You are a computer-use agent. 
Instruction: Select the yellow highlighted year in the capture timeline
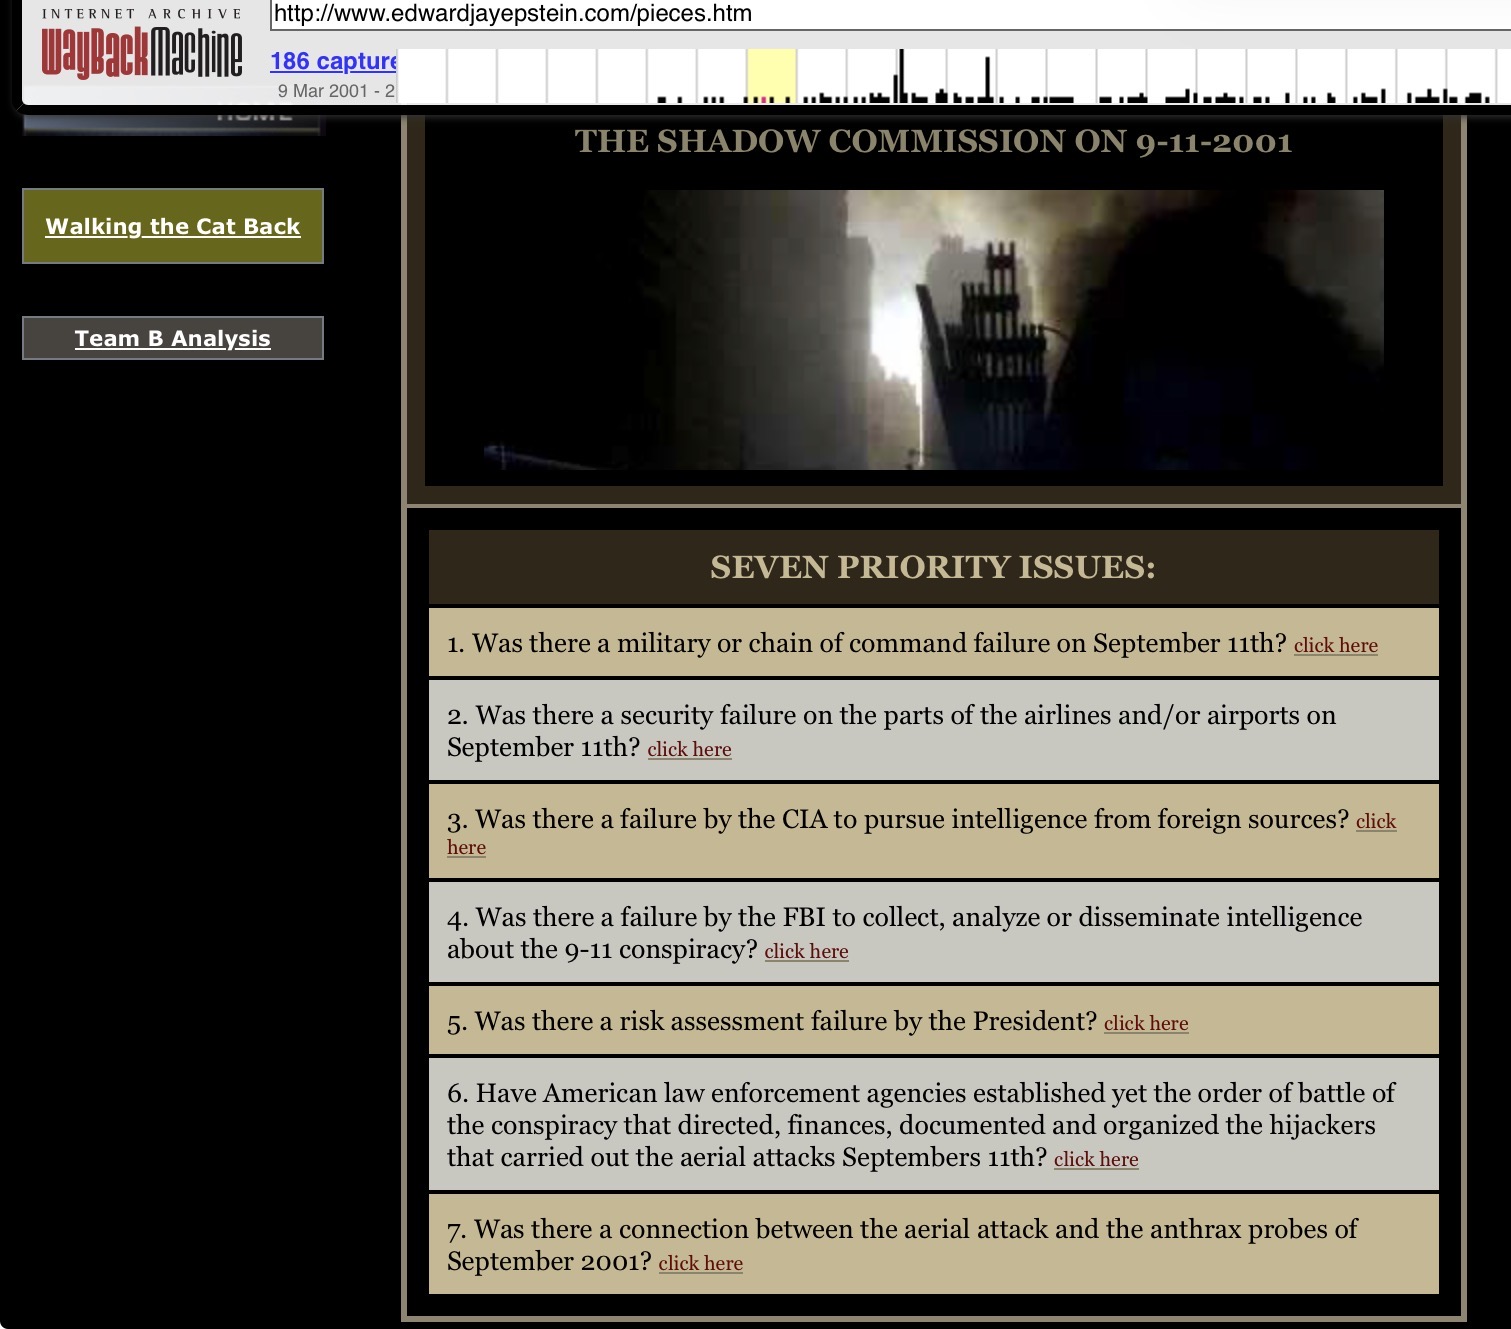(771, 75)
